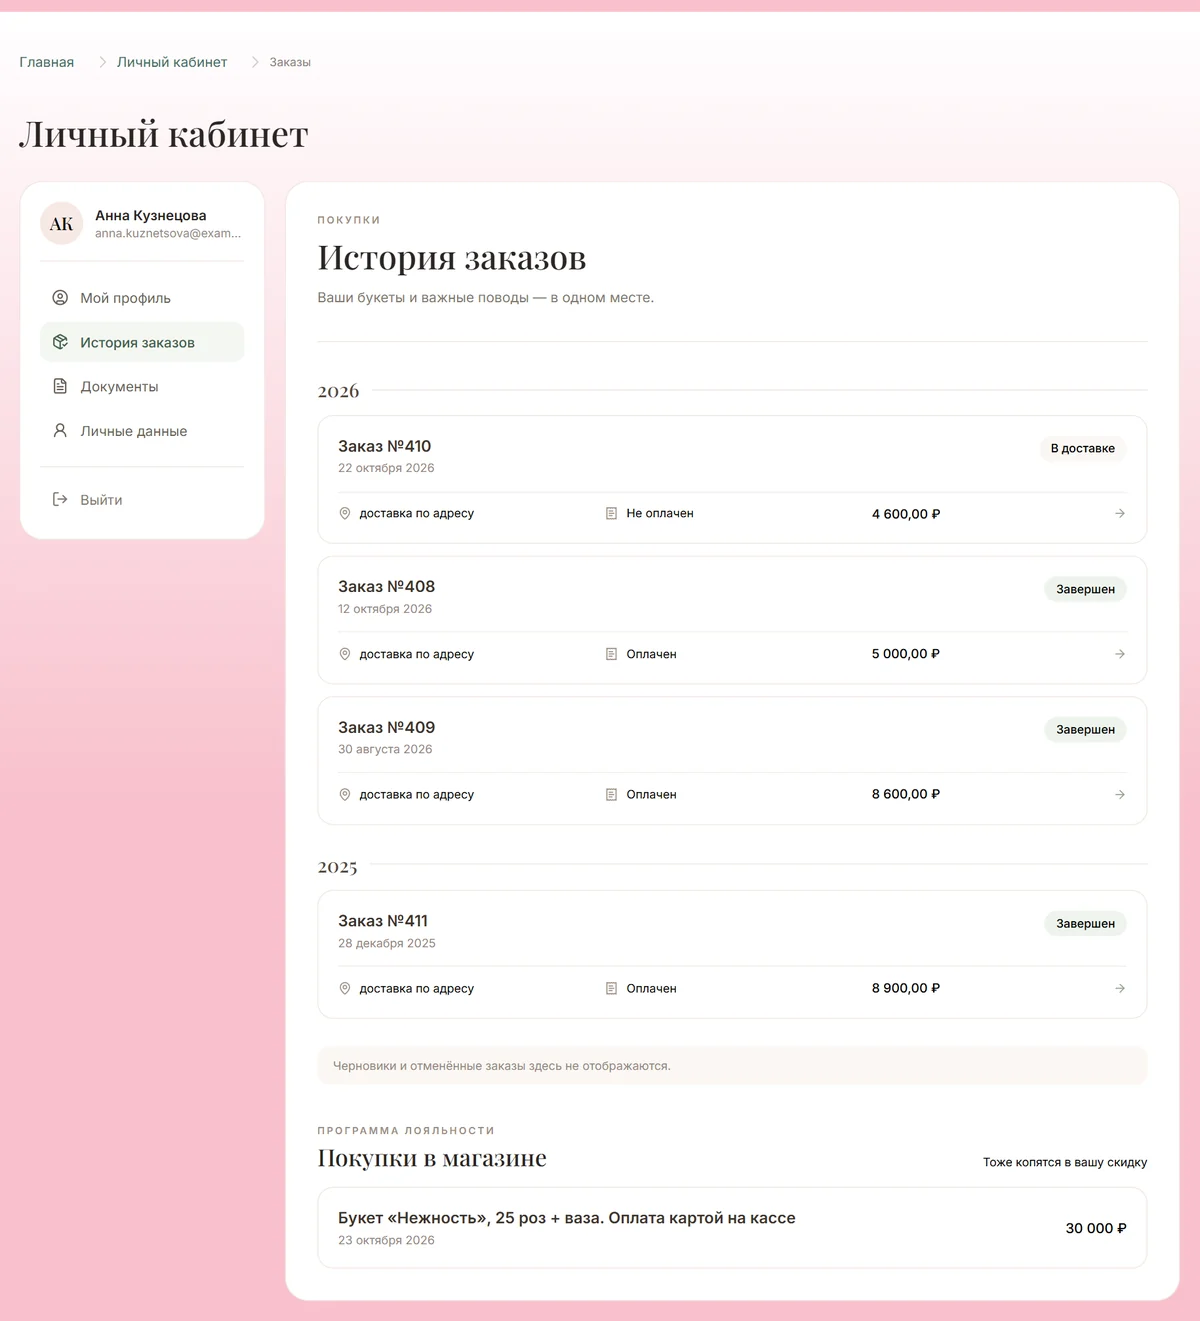1200x1321 pixels.
Task: Click the В доставке status badge
Action: [1083, 448]
